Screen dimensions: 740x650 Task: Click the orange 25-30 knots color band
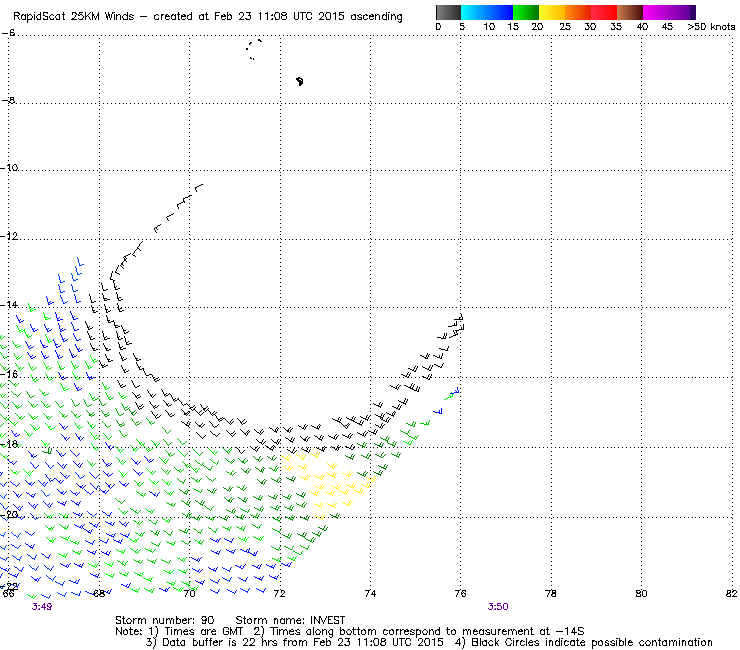coord(578,12)
